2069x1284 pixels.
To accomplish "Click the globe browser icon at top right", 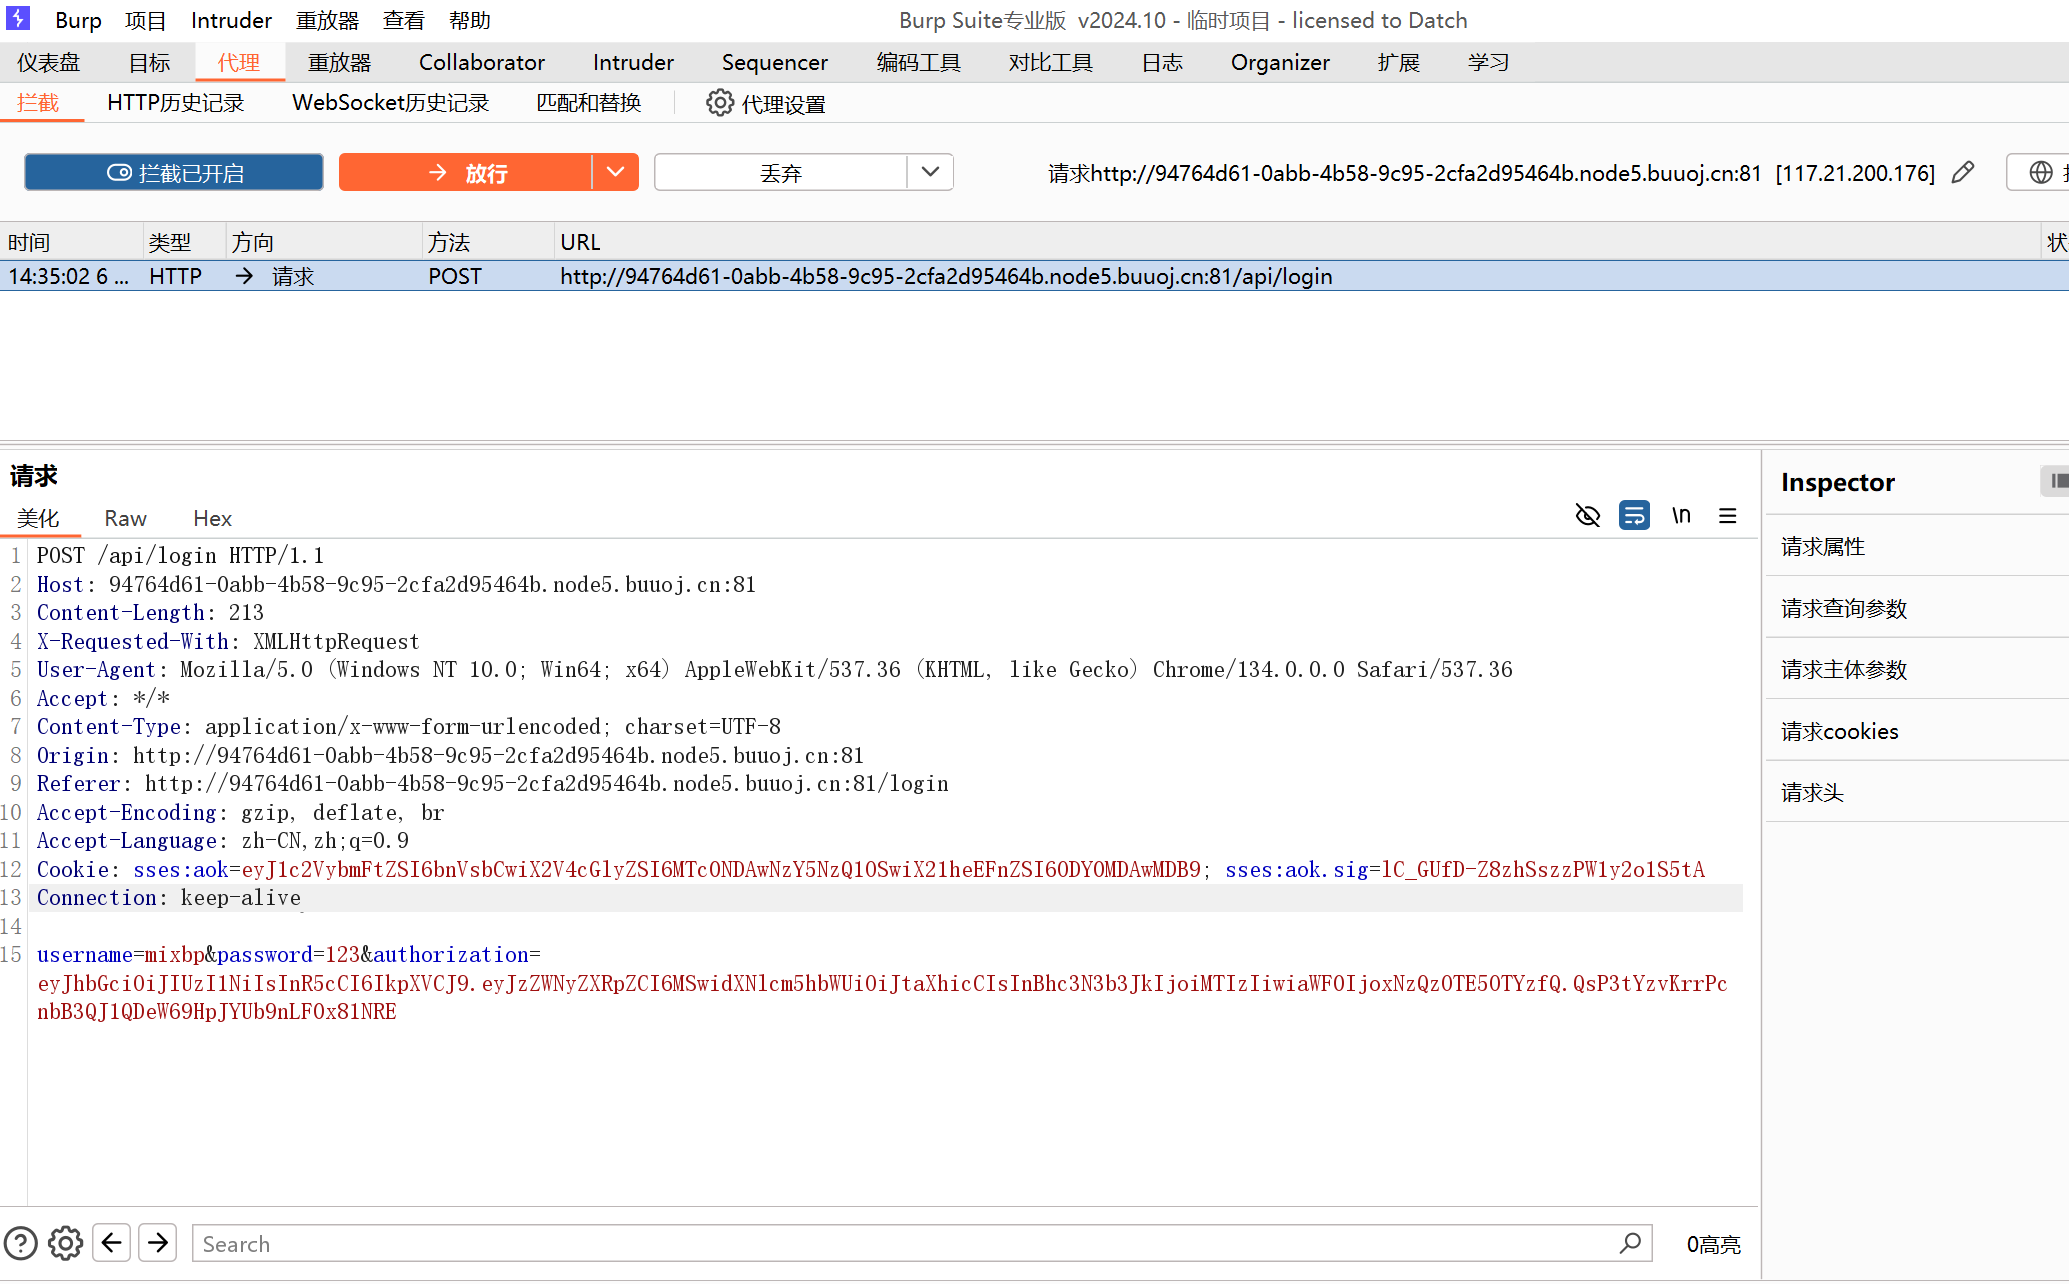I will tap(2040, 172).
